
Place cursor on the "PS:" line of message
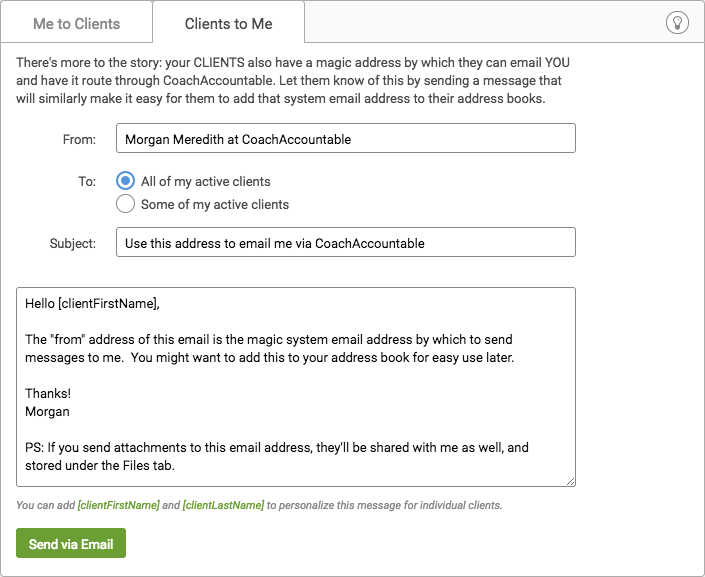coord(277,447)
